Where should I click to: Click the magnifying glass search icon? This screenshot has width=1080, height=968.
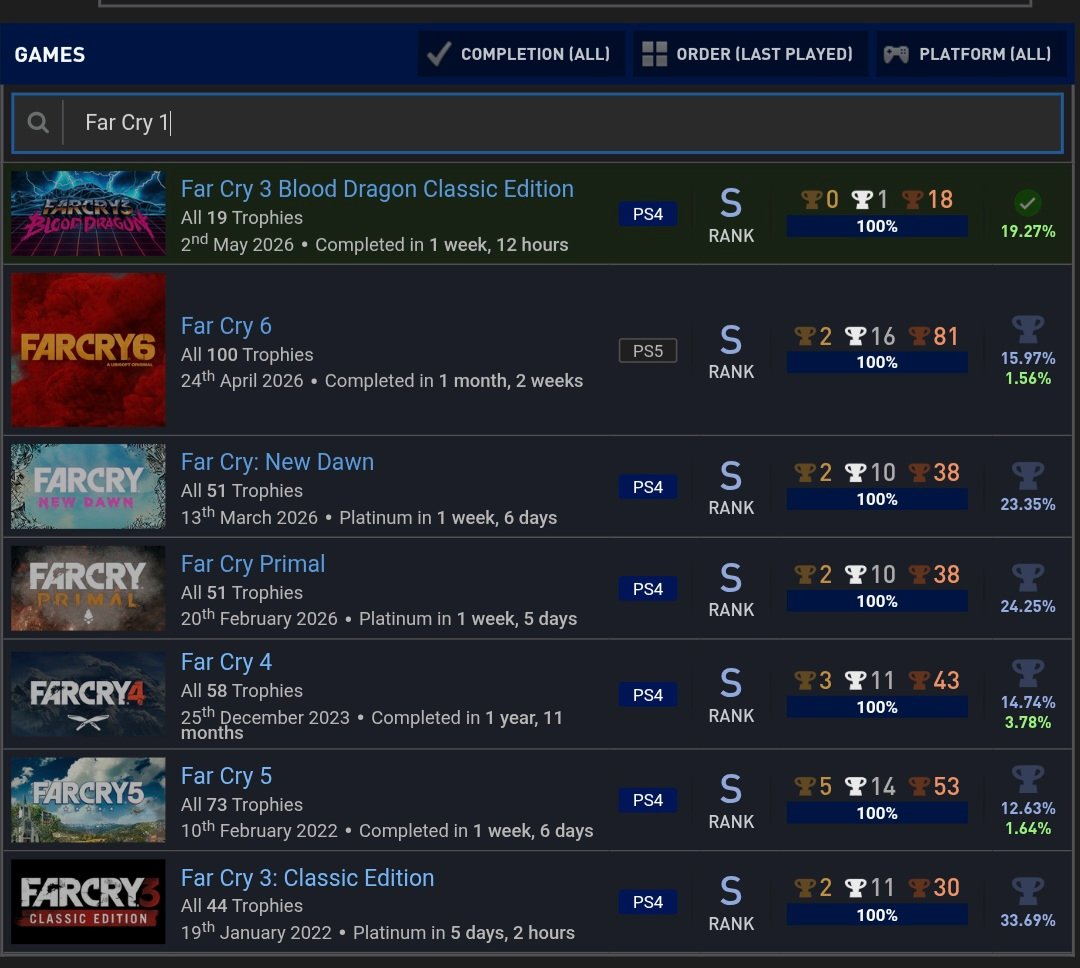38,123
